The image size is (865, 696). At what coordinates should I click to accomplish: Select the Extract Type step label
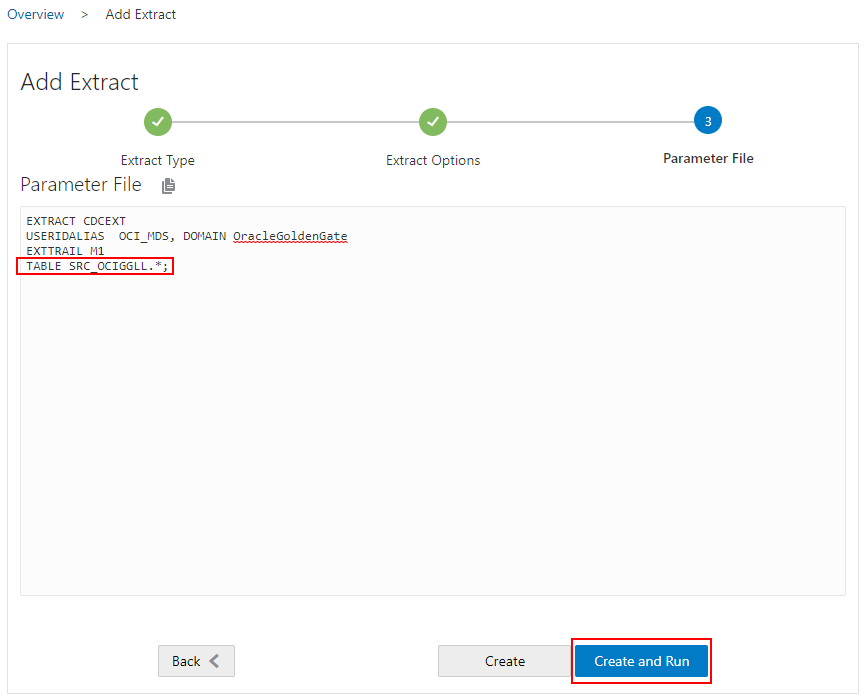[x=157, y=160]
